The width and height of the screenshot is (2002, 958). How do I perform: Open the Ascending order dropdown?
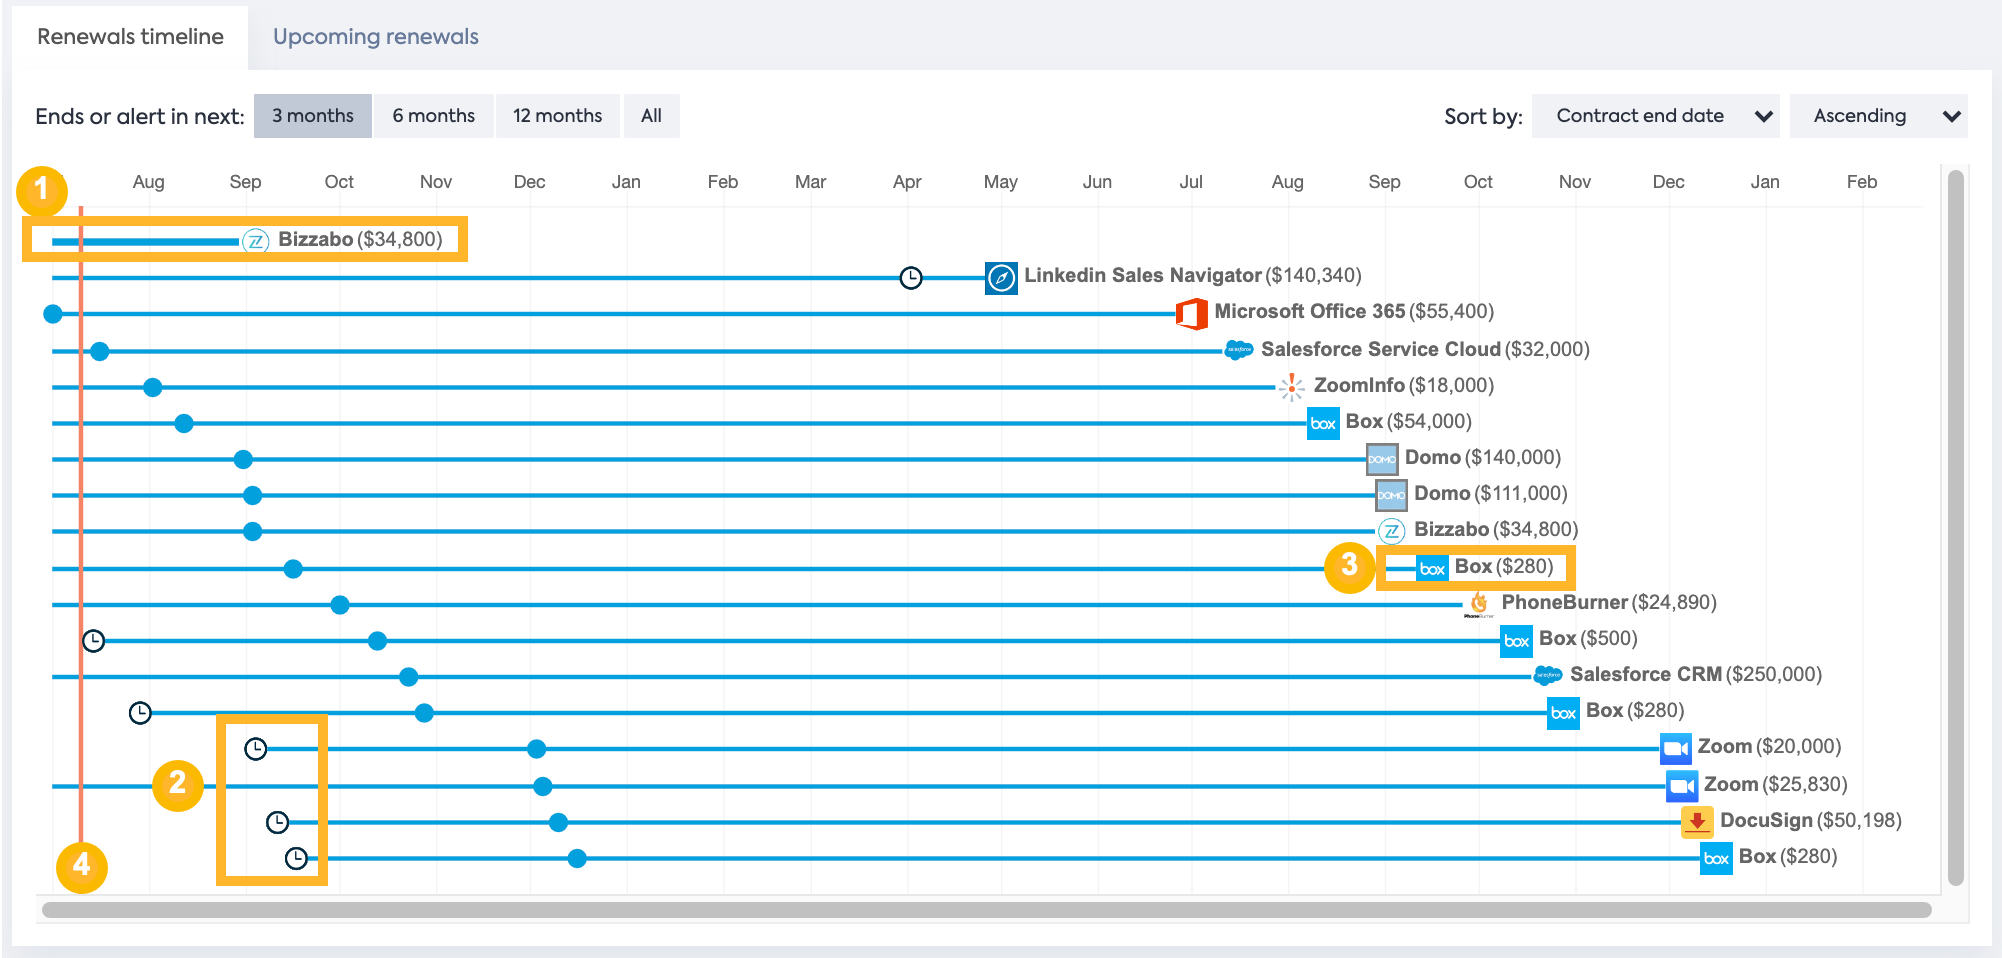pos(1879,116)
